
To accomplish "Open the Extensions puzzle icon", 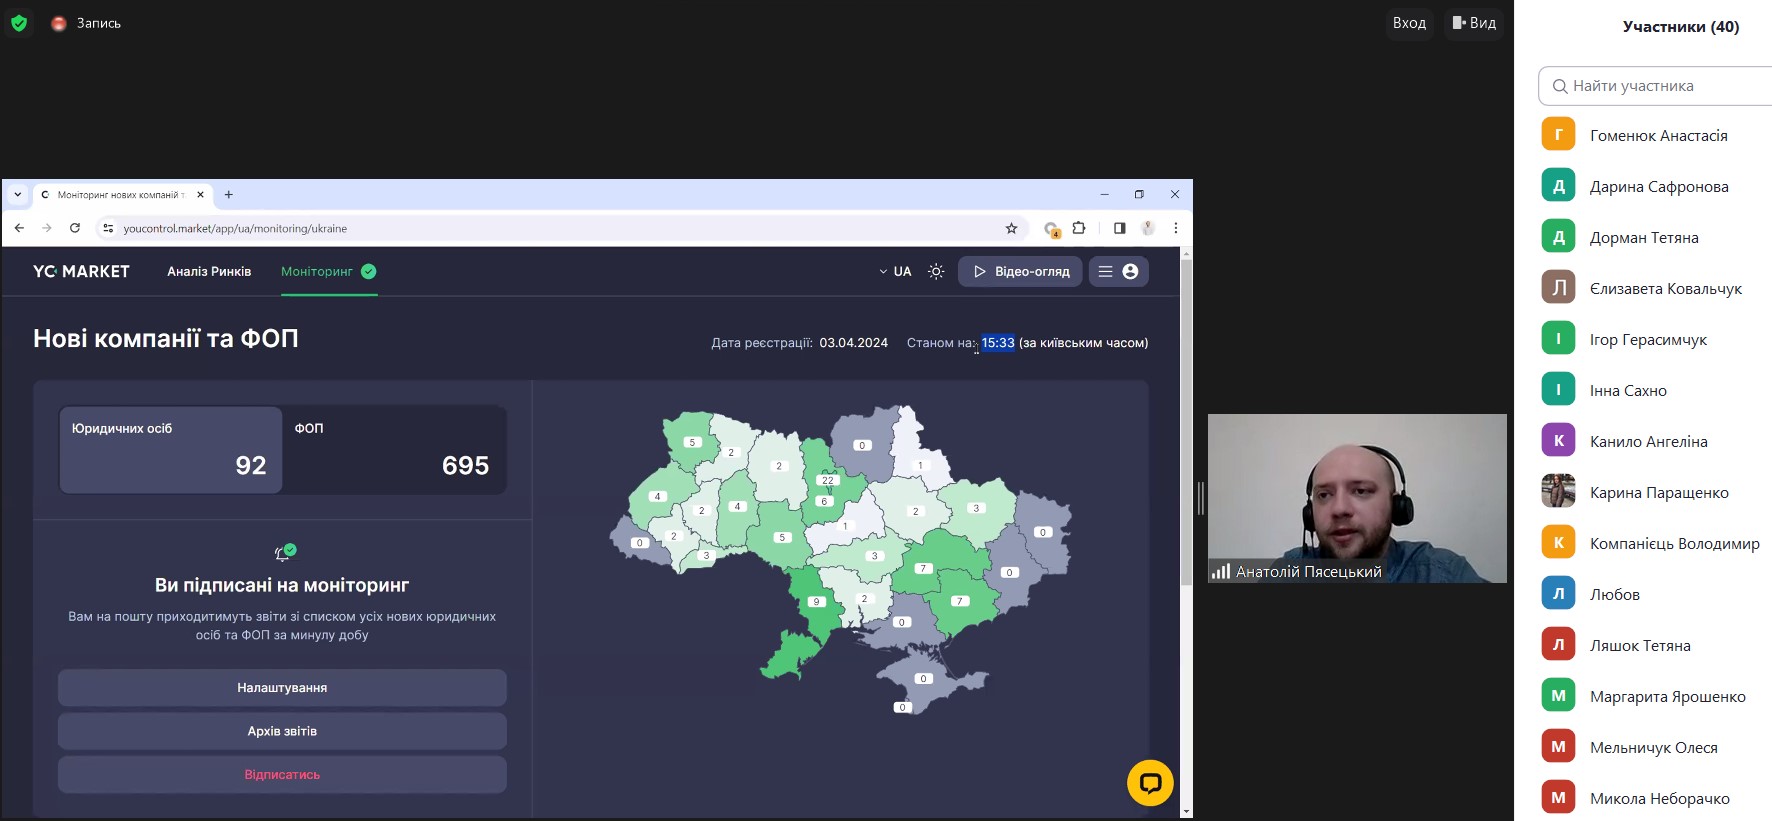I will coord(1079,228).
